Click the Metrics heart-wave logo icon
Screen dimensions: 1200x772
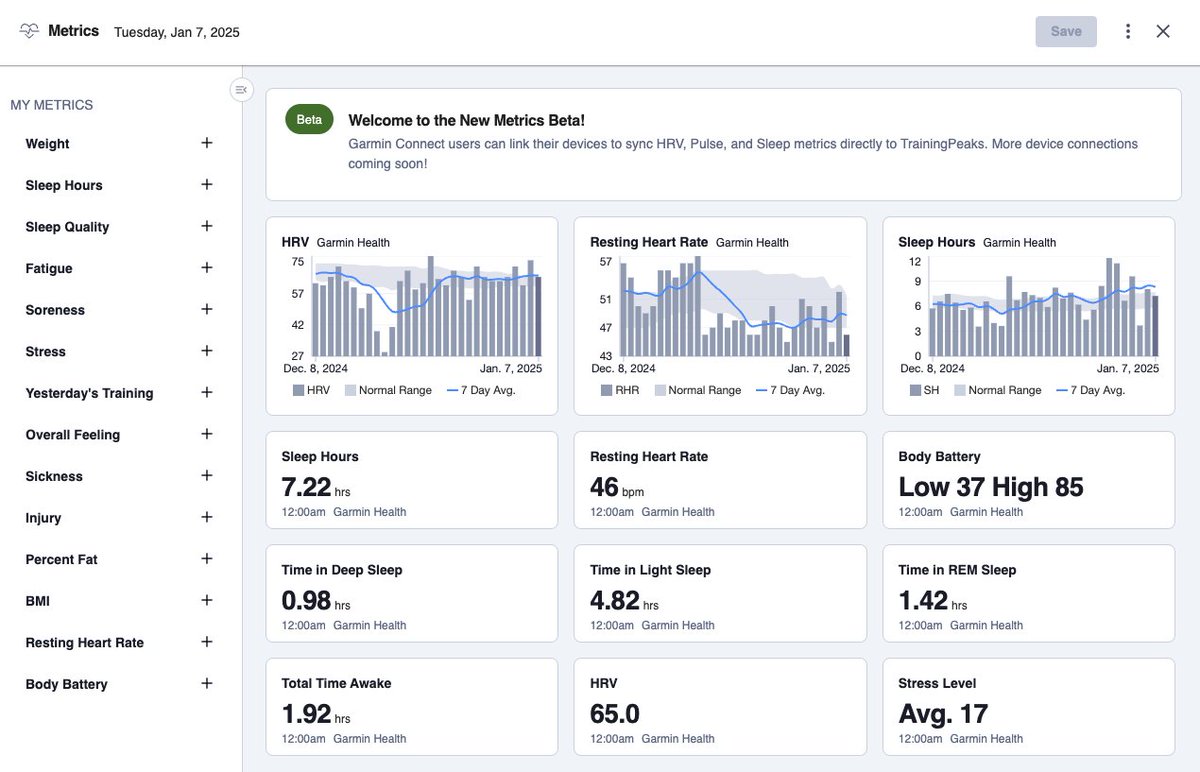(29, 30)
